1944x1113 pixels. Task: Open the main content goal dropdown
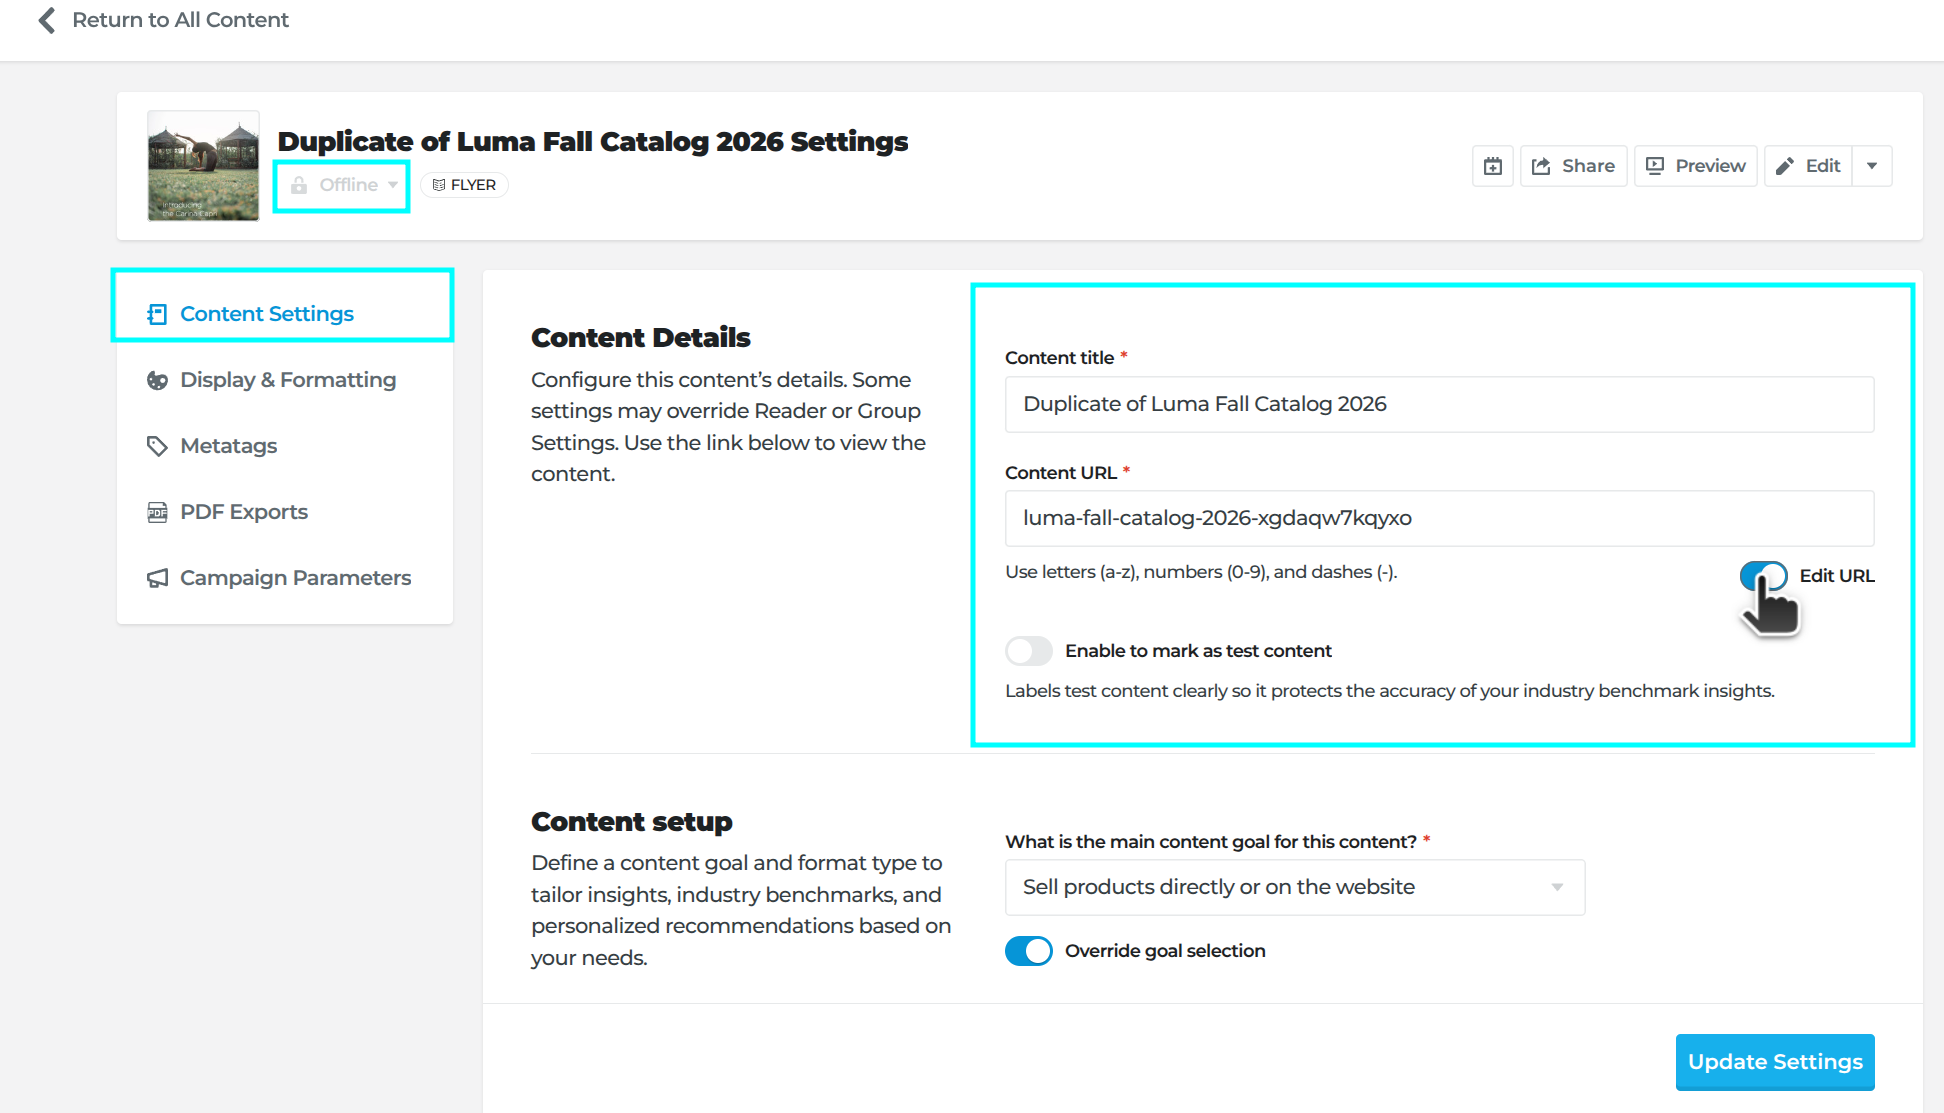(x=1294, y=887)
